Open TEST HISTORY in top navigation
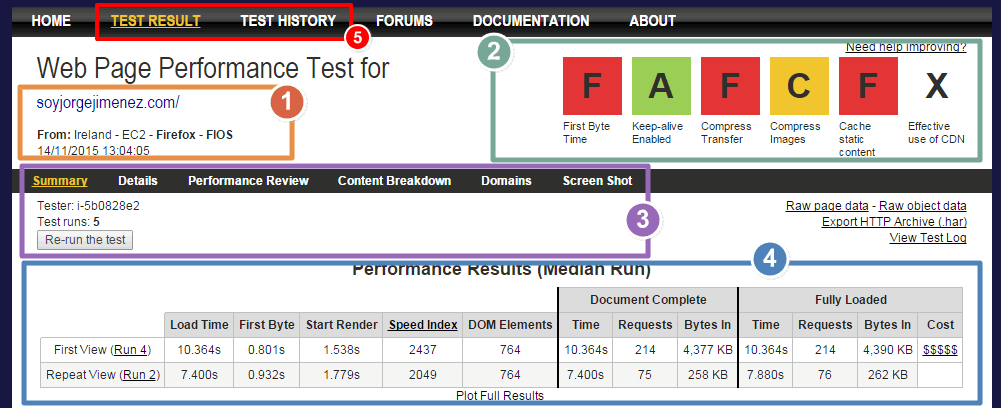 pyautogui.click(x=288, y=21)
